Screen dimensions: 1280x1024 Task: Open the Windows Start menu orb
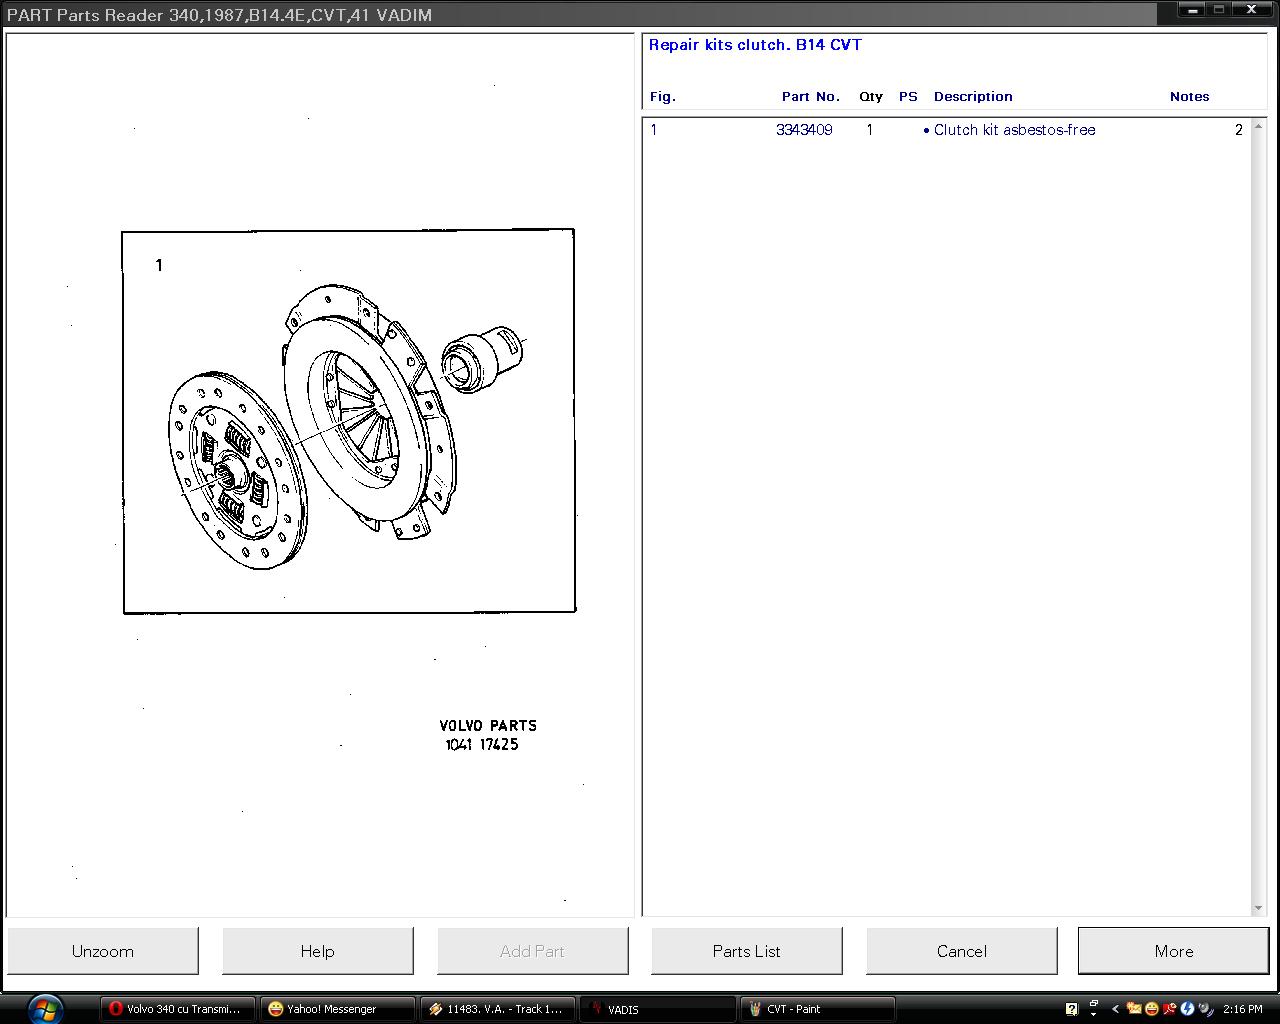tap(47, 1008)
